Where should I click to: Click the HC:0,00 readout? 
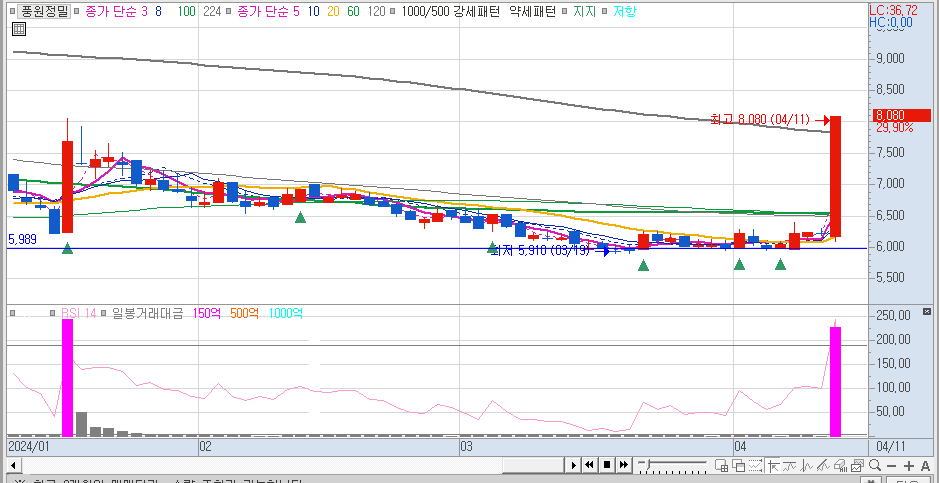[x=890, y=22]
